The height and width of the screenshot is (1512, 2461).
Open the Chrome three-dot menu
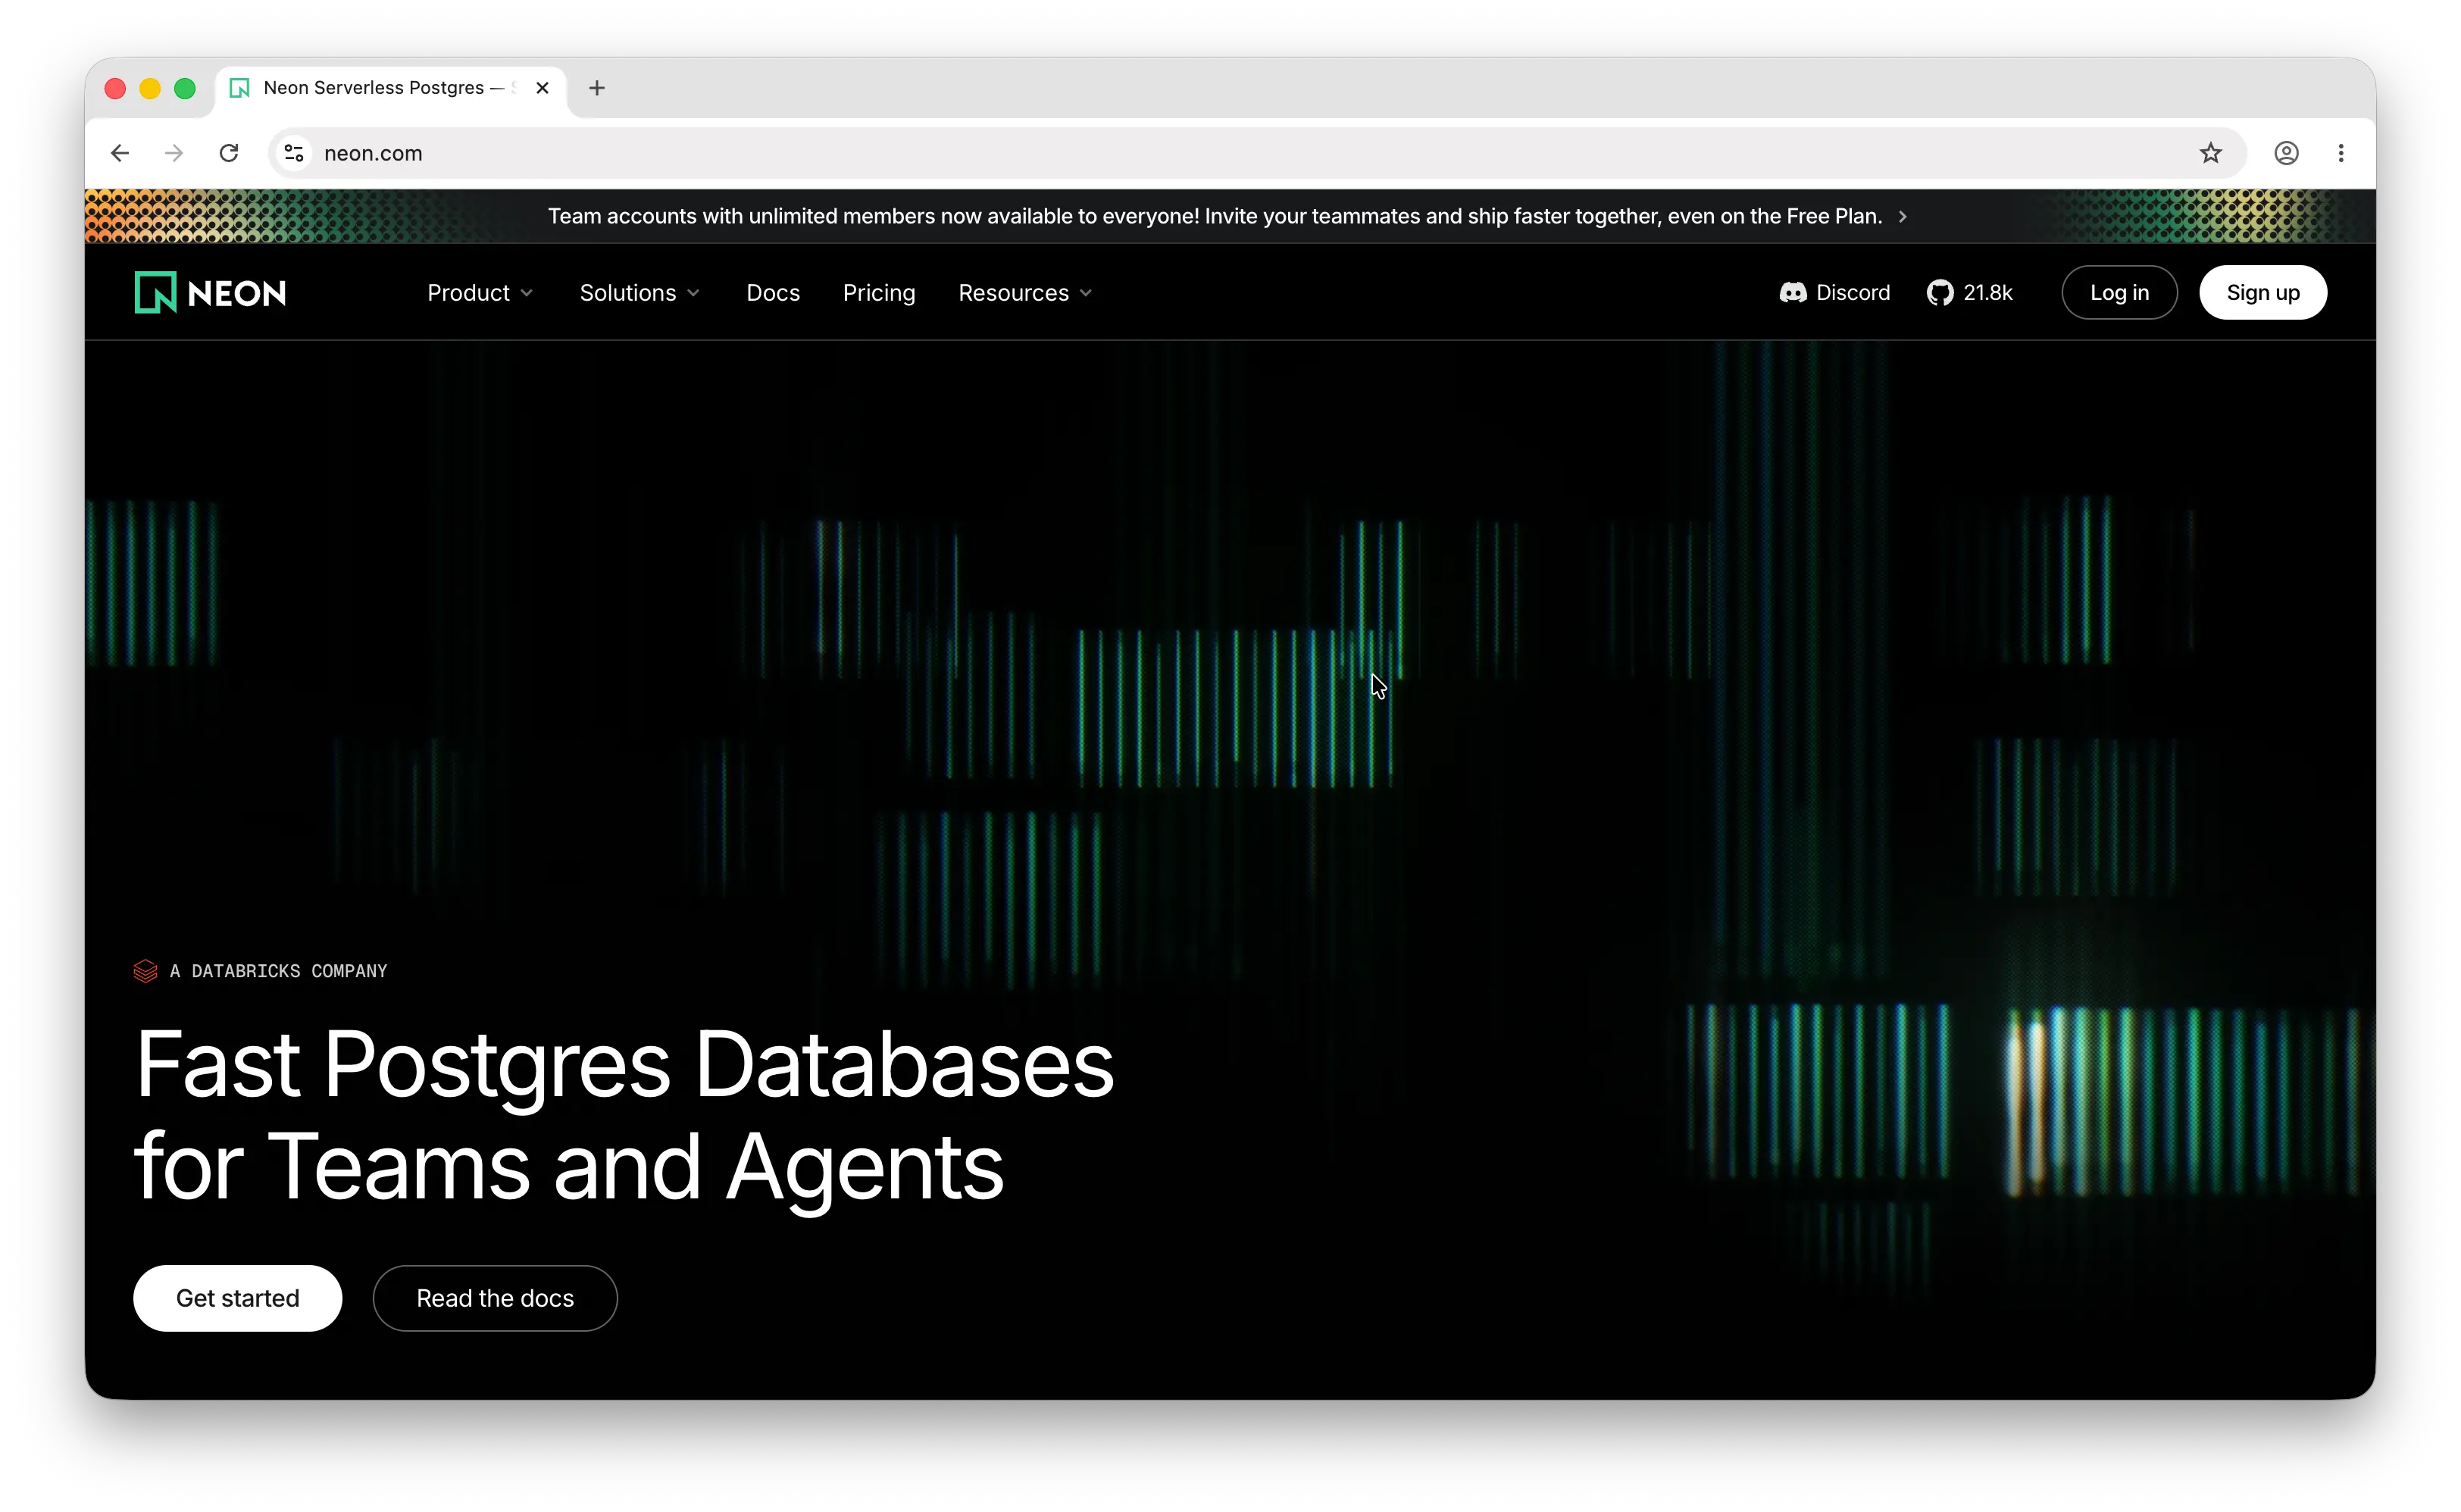pyautogui.click(x=2341, y=153)
